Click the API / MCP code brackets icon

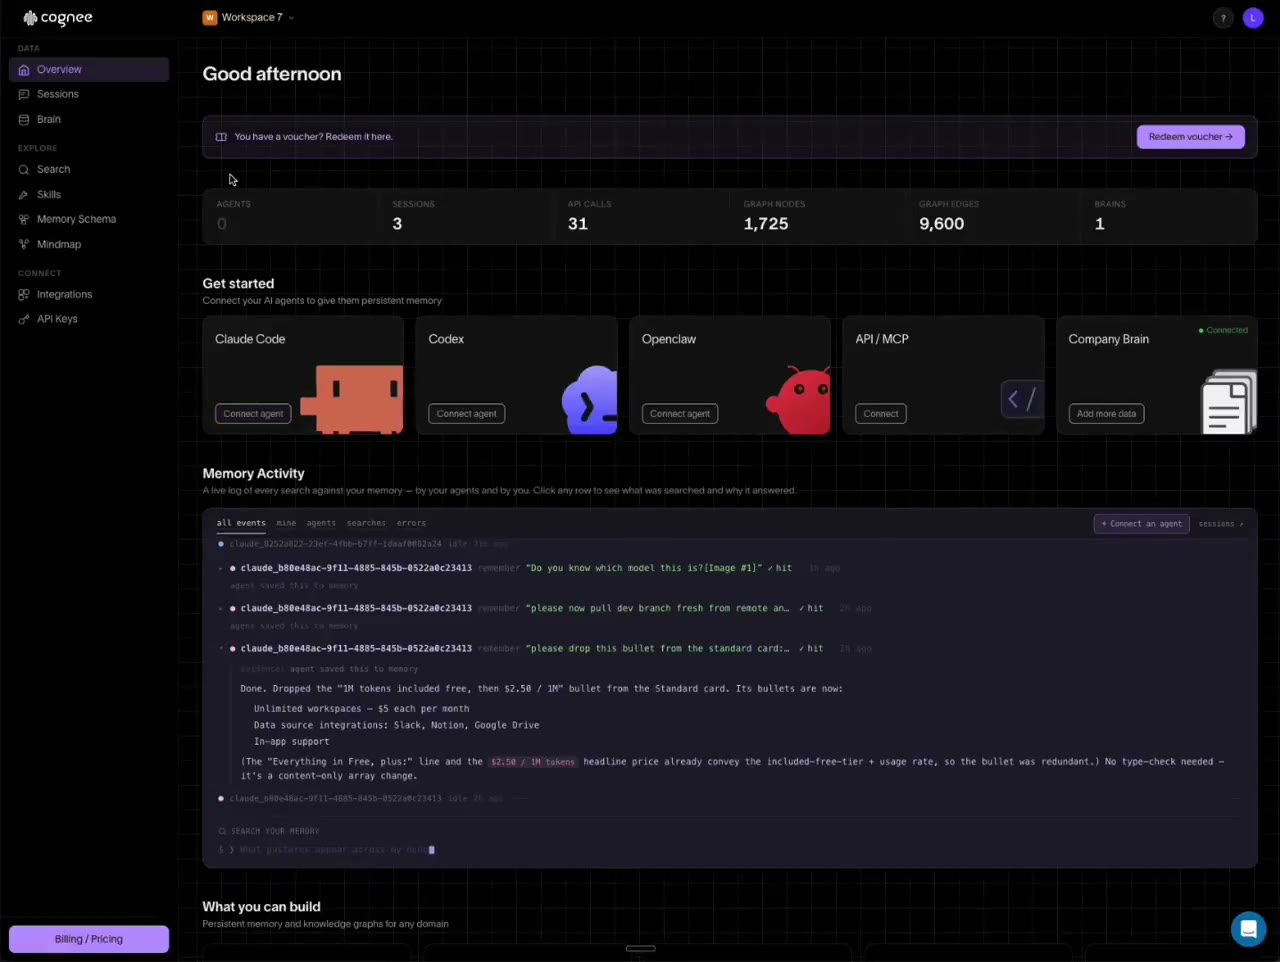coord(1022,399)
